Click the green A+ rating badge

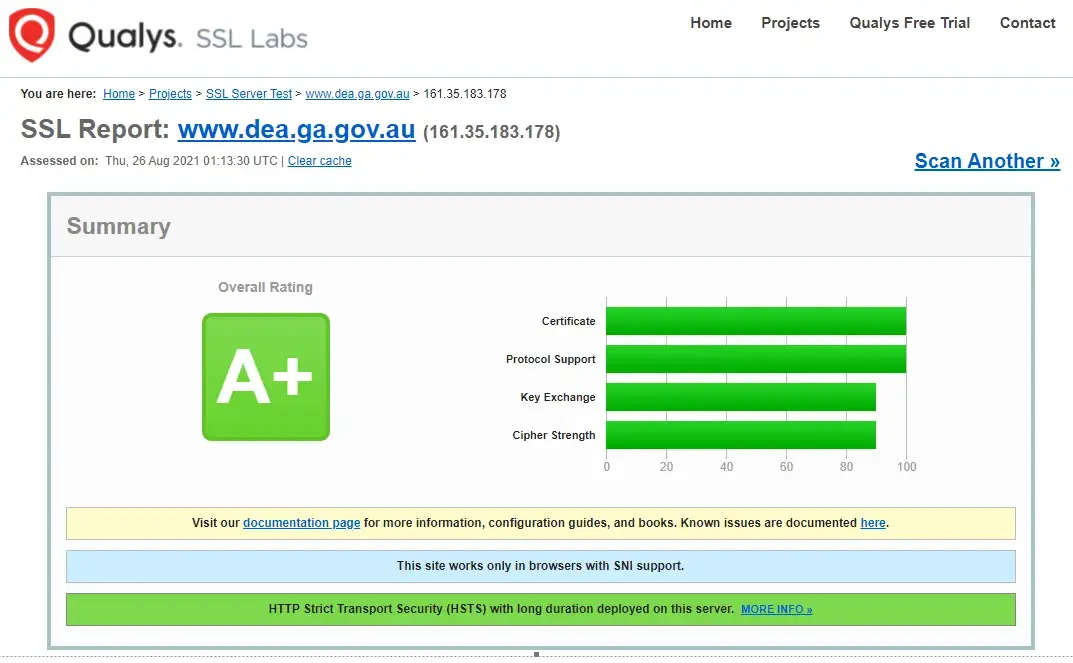[x=265, y=376]
